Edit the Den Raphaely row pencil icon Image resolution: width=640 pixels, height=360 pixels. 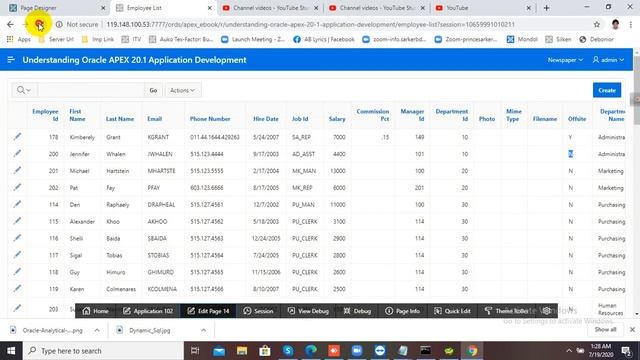click(17, 204)
